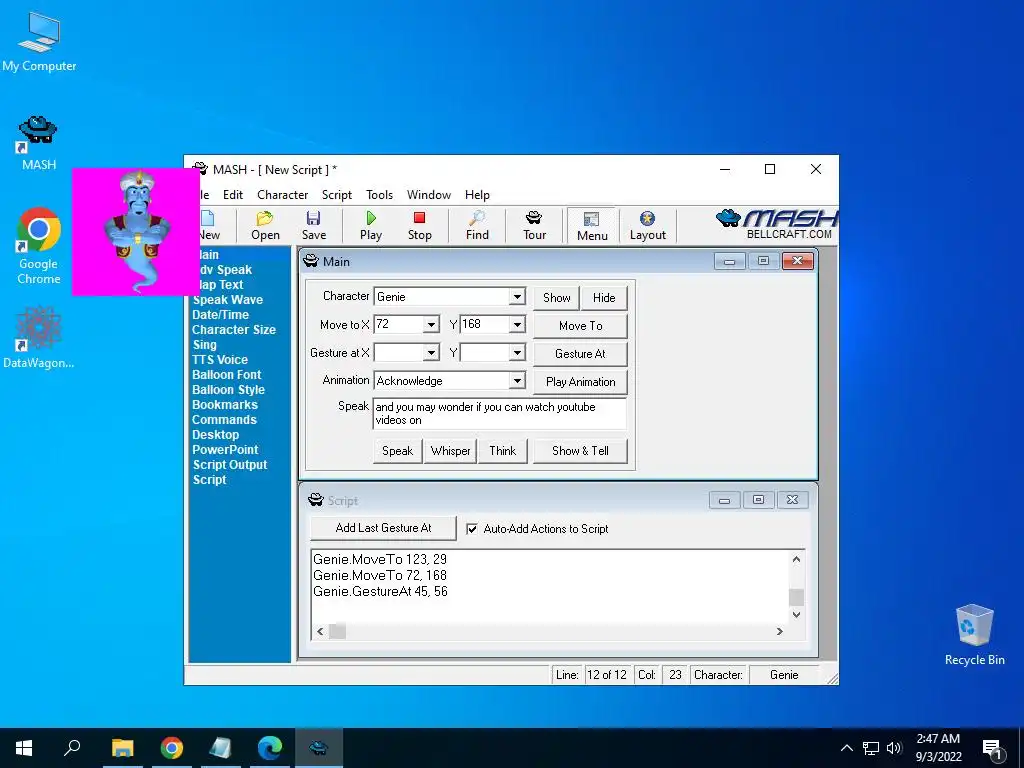Click the Speak button
The height and width of the screenshot is (768, 1024).
(397, 451)
